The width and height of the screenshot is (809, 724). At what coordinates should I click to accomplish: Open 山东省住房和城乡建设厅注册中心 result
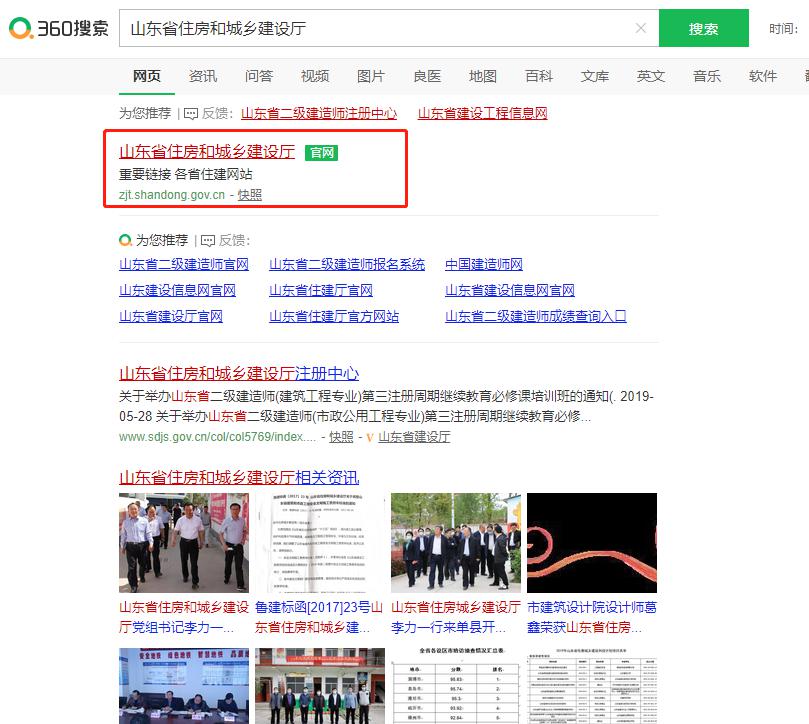tap(239, 373)
